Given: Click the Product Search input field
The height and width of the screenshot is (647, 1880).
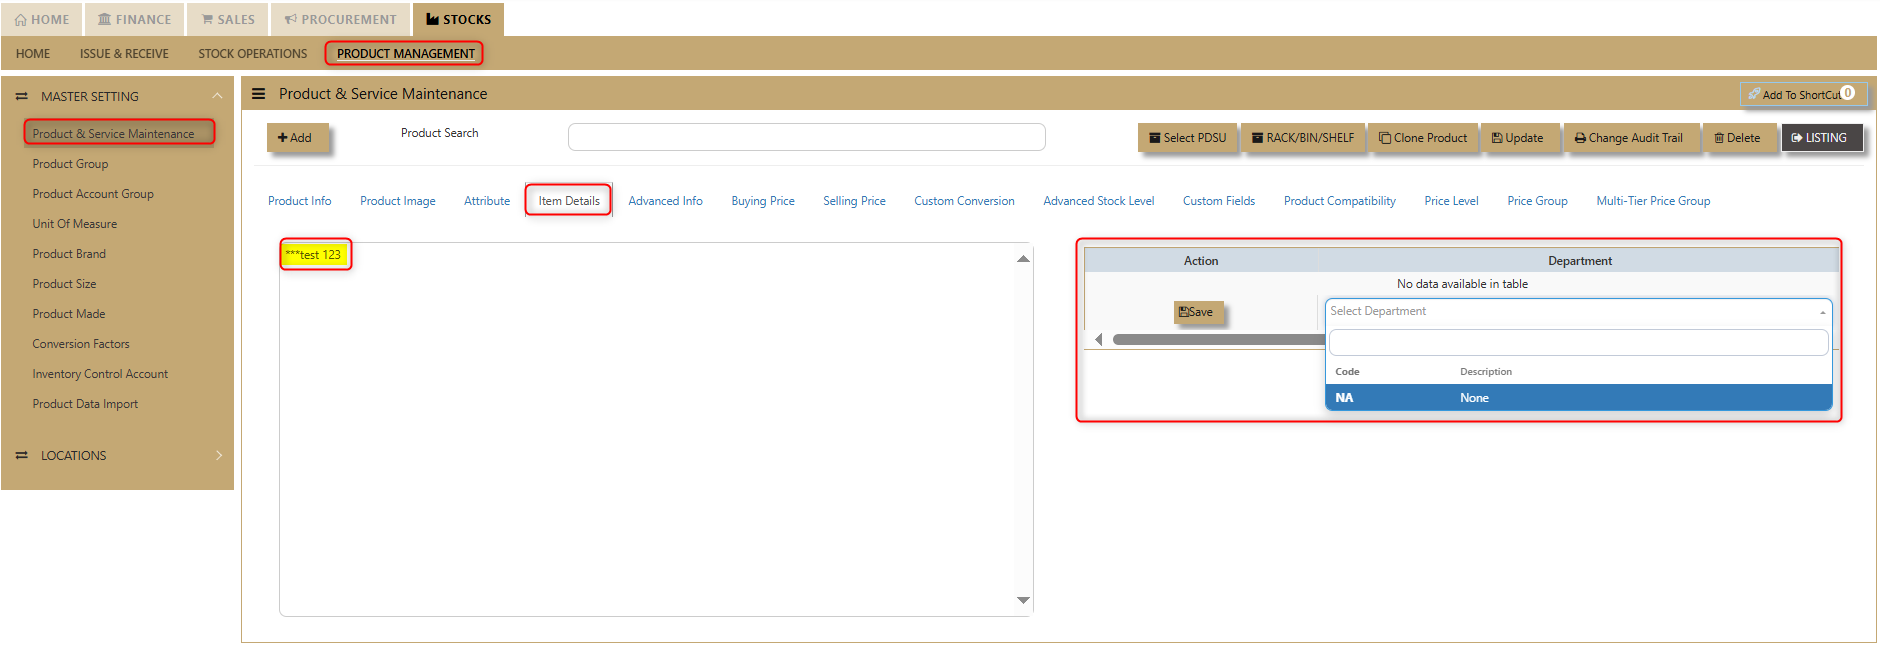Looking at the screenshot, I should (806, 137).
